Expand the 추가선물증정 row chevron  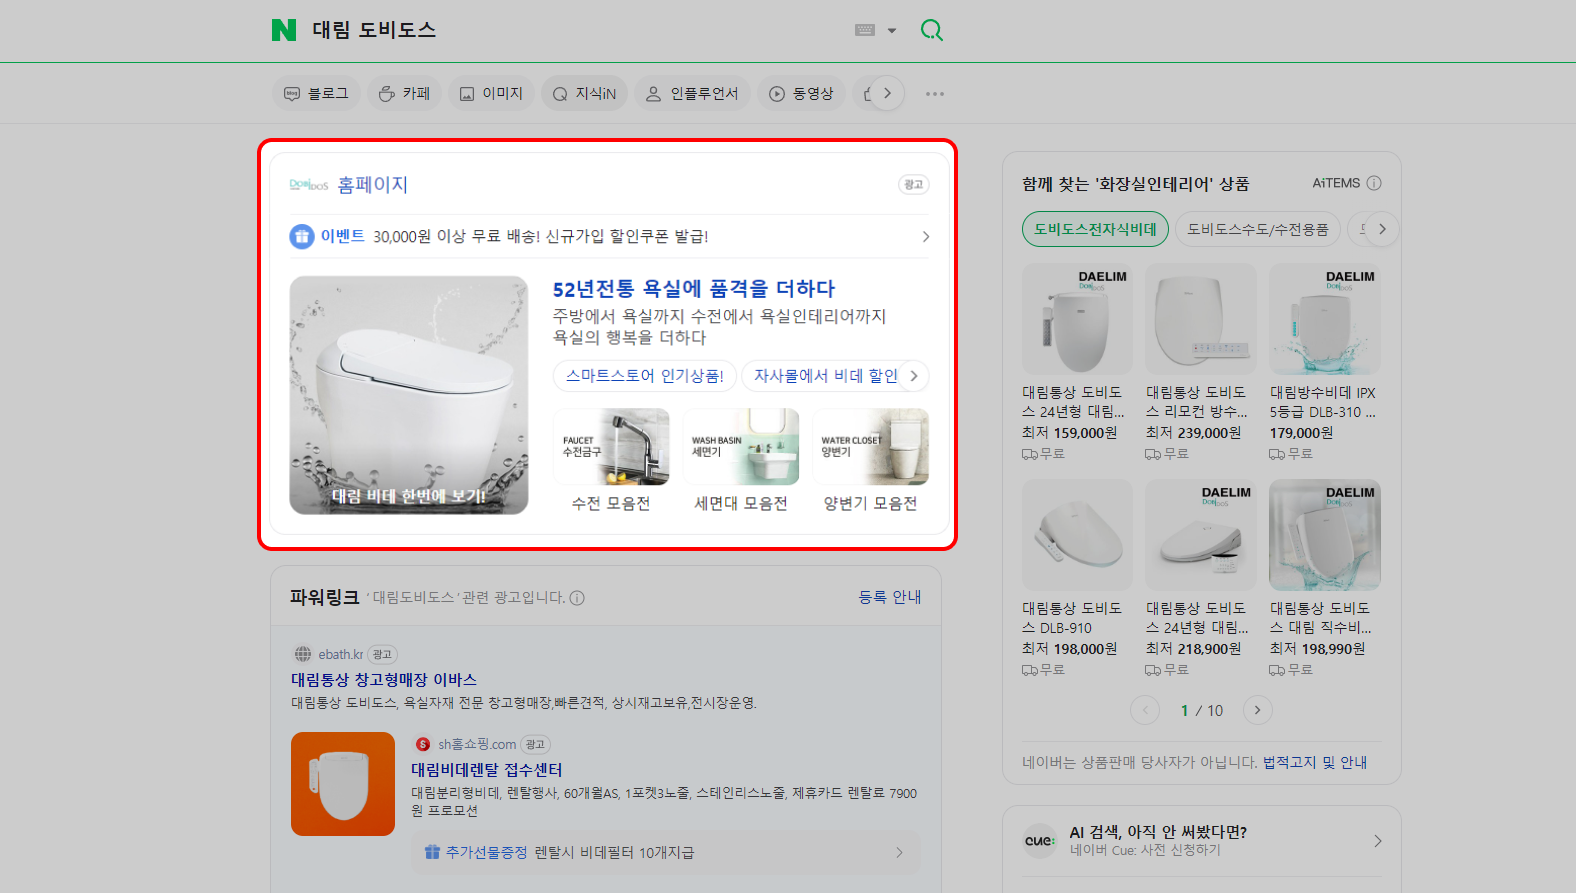coord(899,852)
